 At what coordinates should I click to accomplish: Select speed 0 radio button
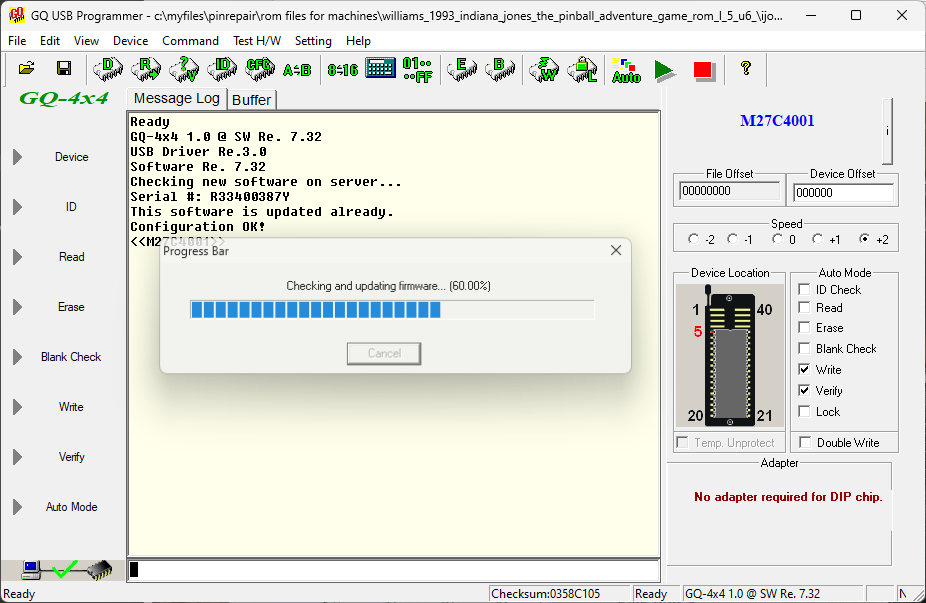(x=777, y=239)
